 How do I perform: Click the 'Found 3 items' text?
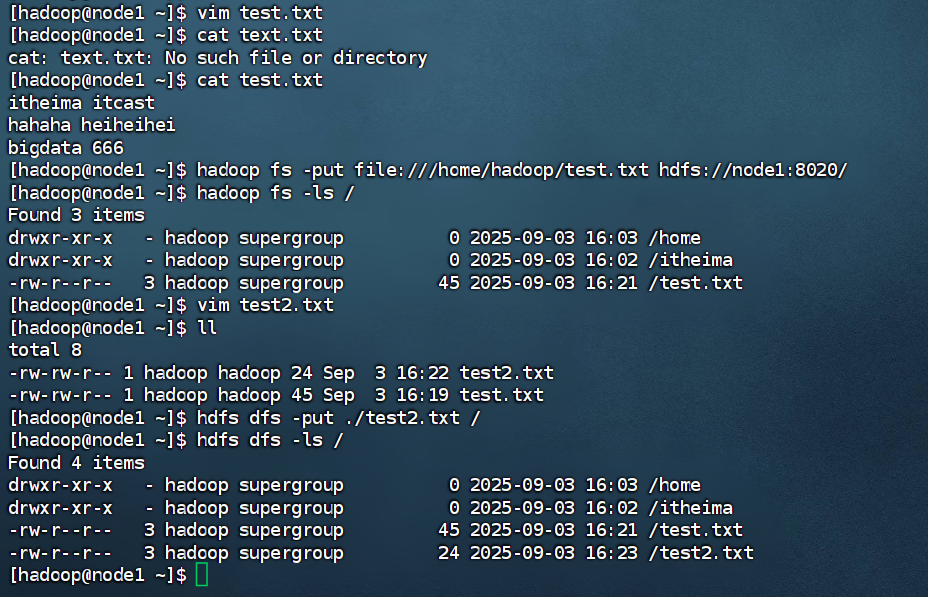[x=76, y=215]
